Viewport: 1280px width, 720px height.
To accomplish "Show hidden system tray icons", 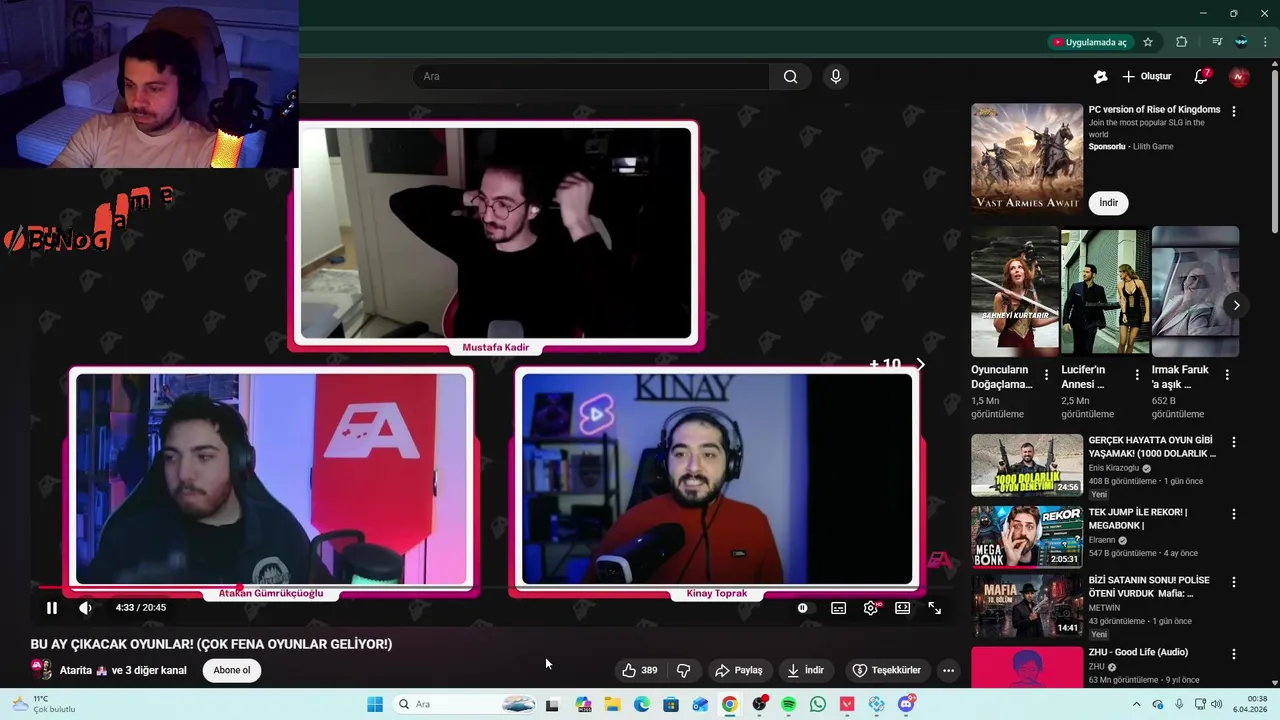I will 1136,705.
